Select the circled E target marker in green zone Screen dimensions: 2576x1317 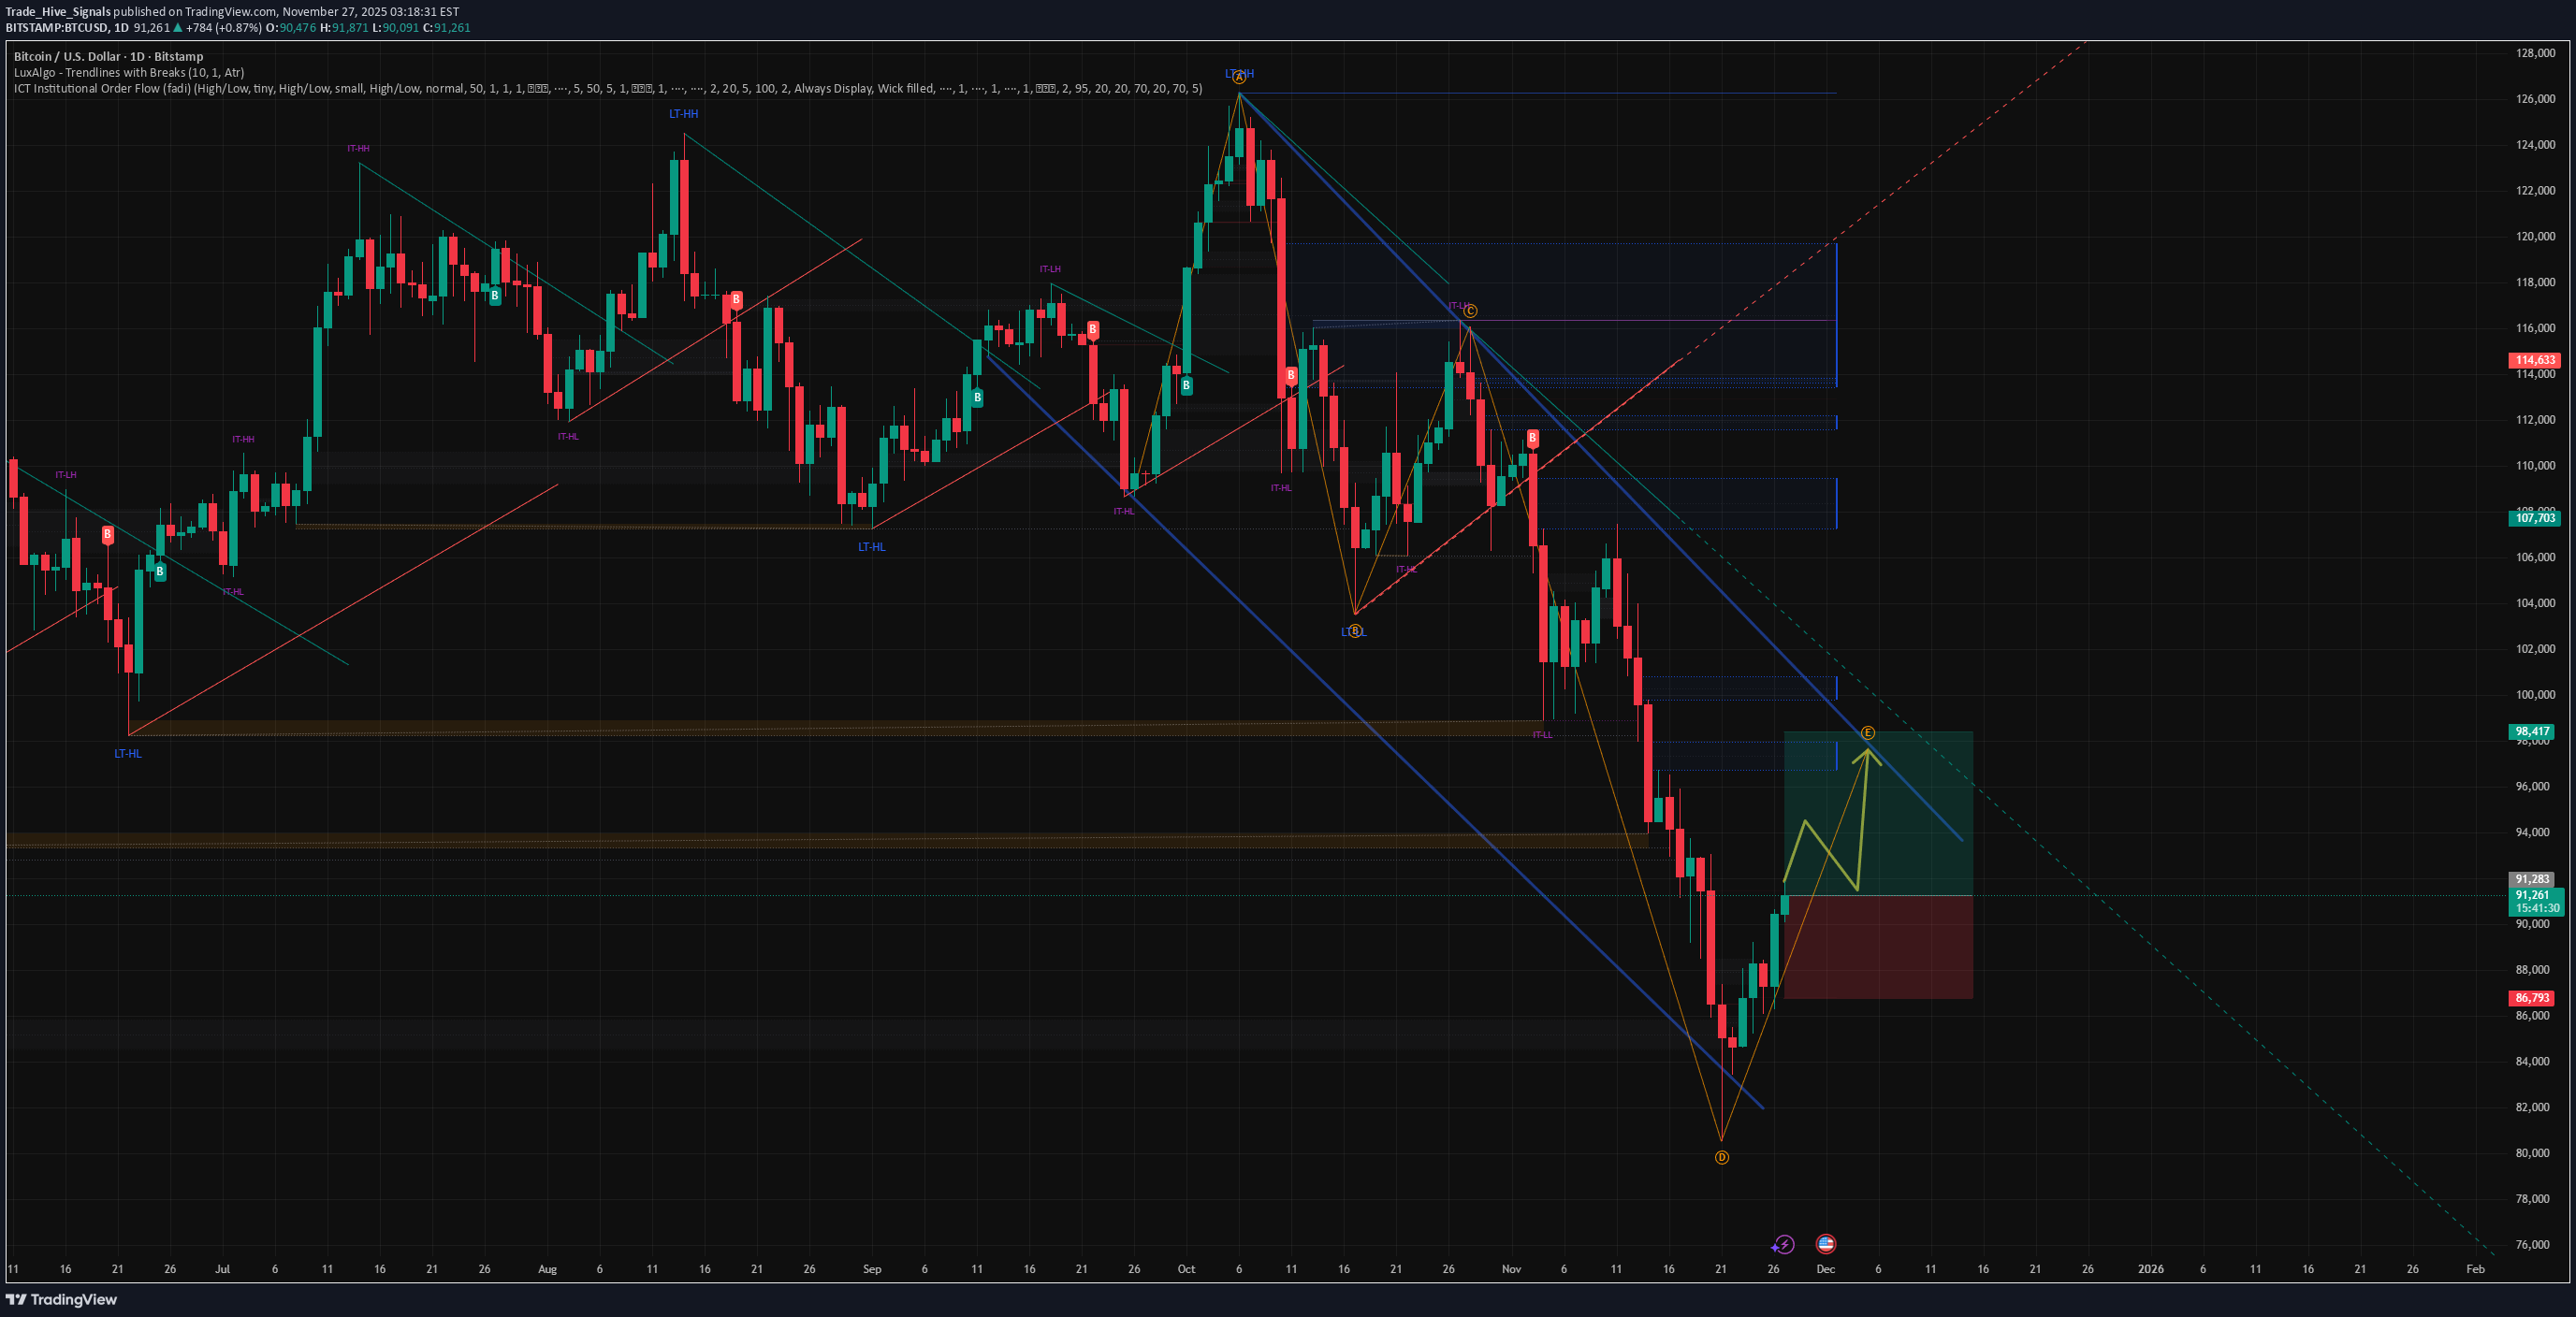(1867, 732)
